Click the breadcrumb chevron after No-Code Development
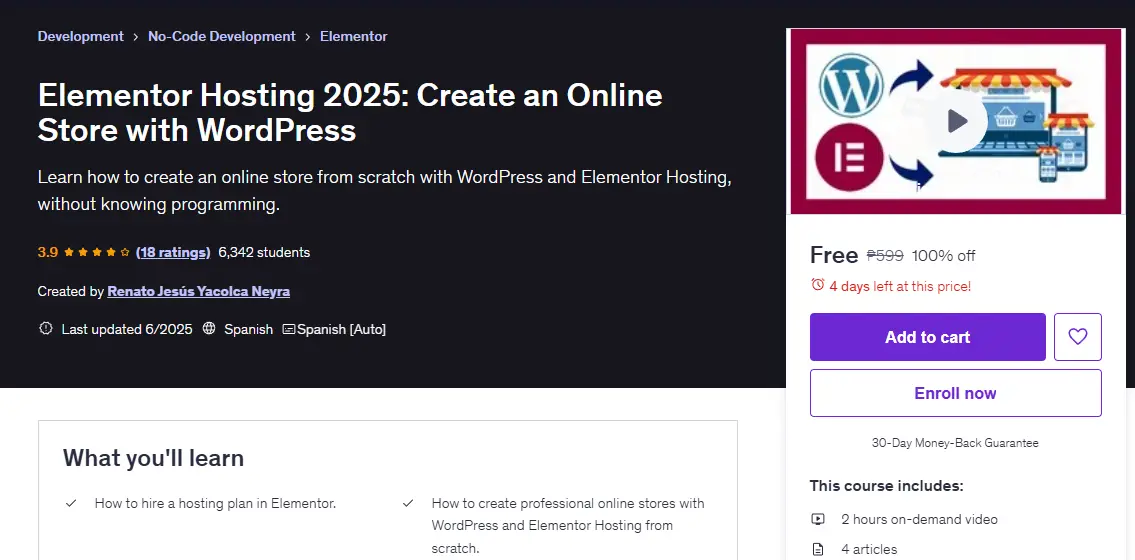This screenshot has height=560, width=1135. 308,36
